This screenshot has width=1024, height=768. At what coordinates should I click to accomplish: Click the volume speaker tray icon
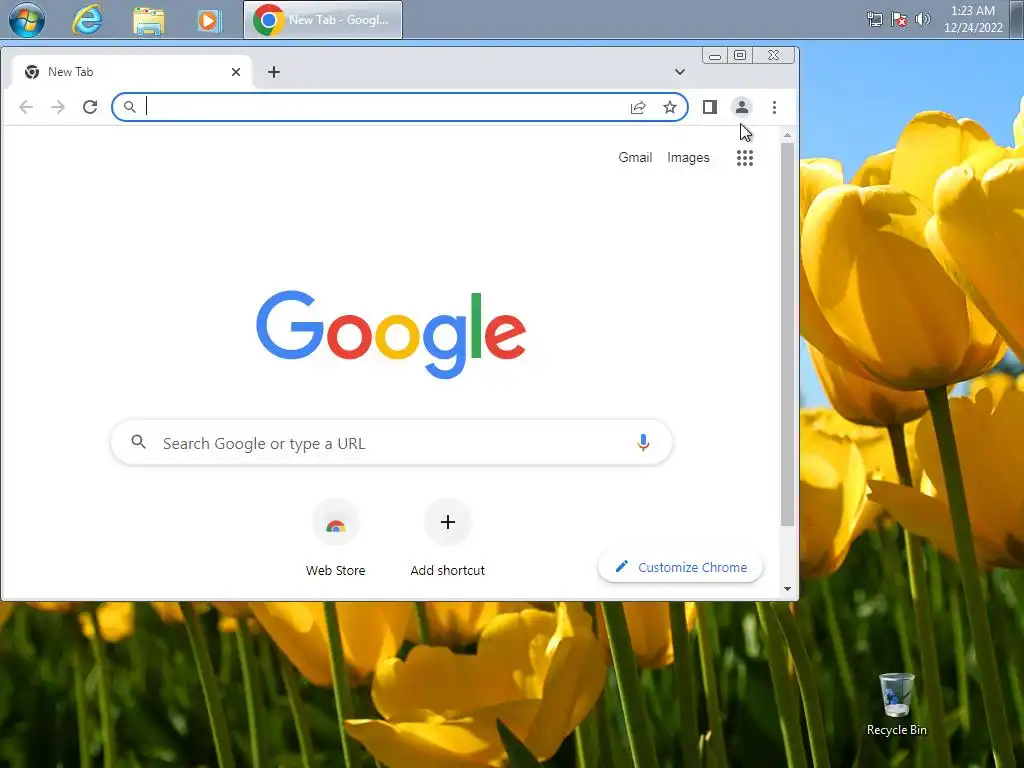(923, 19)
